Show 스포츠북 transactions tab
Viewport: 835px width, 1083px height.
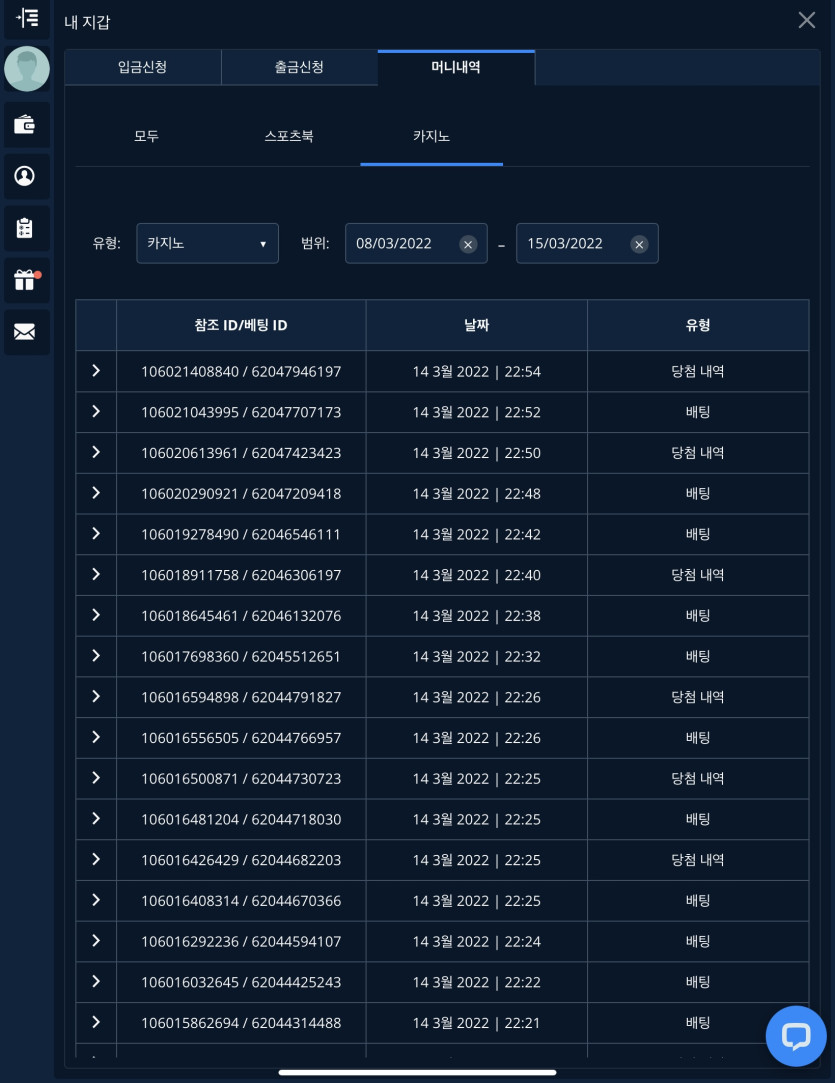[x=289, y=136]
